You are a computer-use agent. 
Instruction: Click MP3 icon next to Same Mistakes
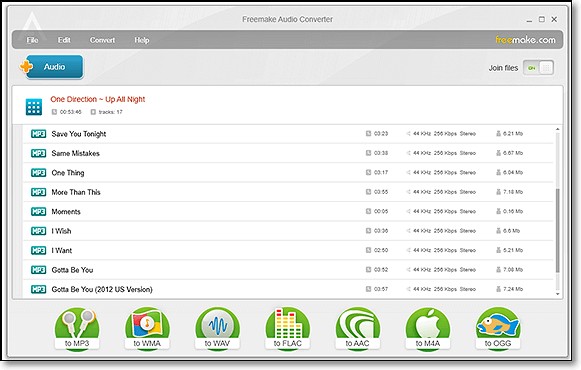pyautogui.click(x=39, y=153)
